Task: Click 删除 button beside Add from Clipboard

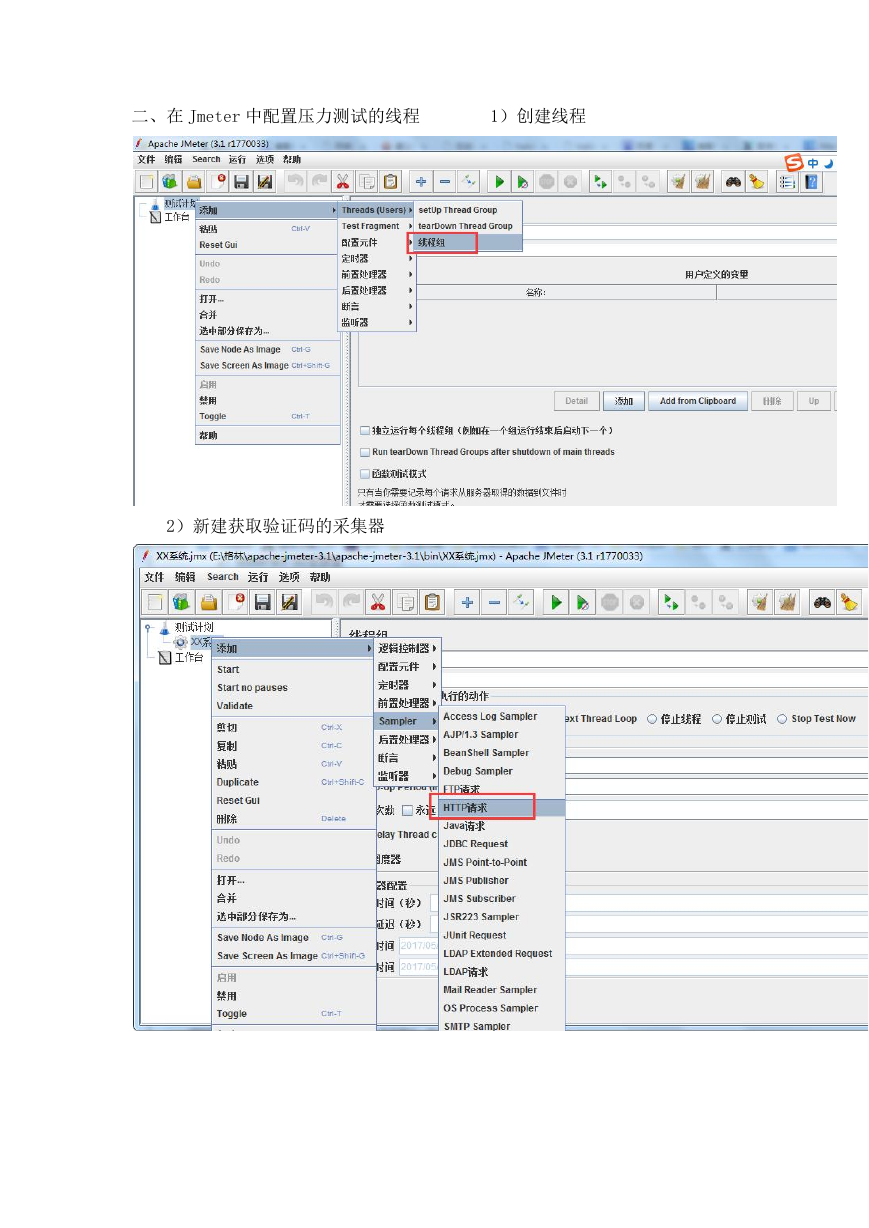Action: (772, 401)
